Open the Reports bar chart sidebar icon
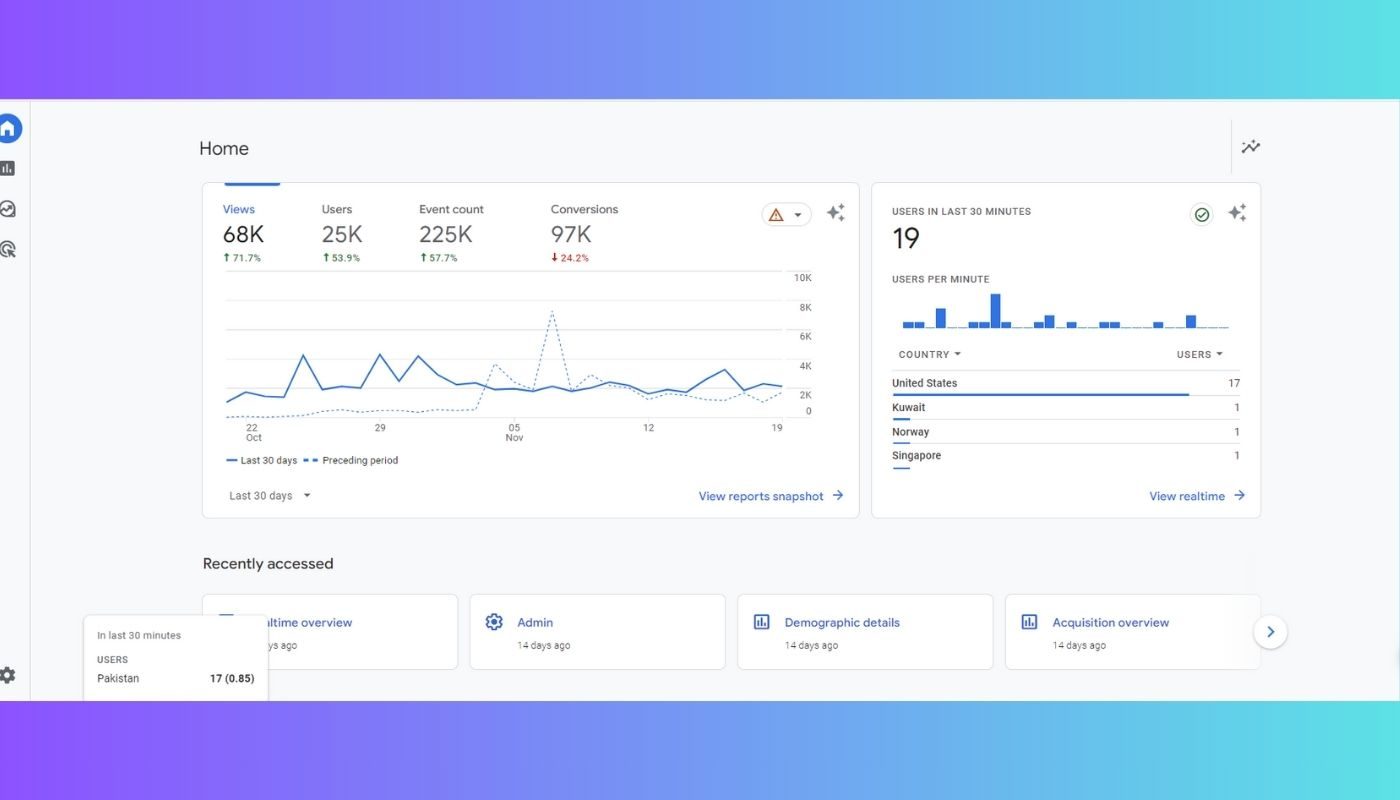This screenshot has width=1400, height=800. pyautogui.click(x=8, y=168)
